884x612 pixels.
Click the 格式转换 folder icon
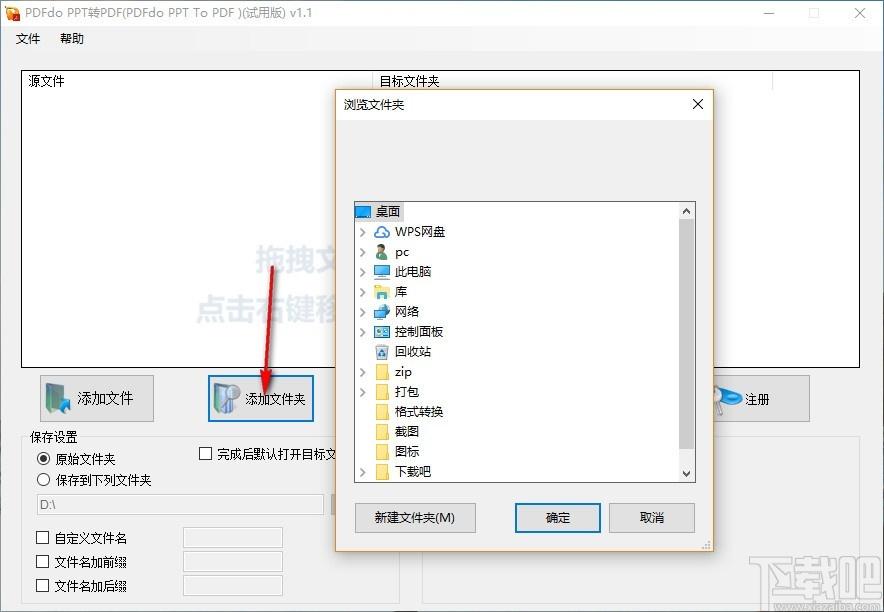(x=382, y=412)
